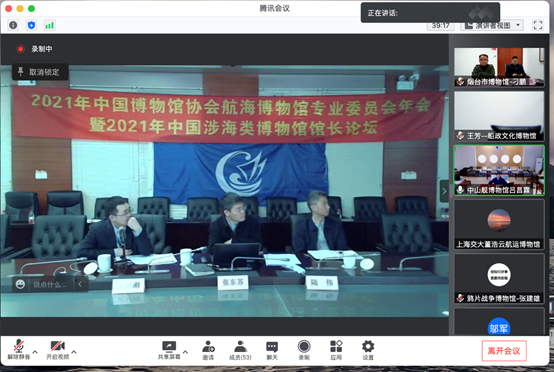554x372 pixels.
Task: Open the speaker view layout dropdown
Action: [493, 25]
